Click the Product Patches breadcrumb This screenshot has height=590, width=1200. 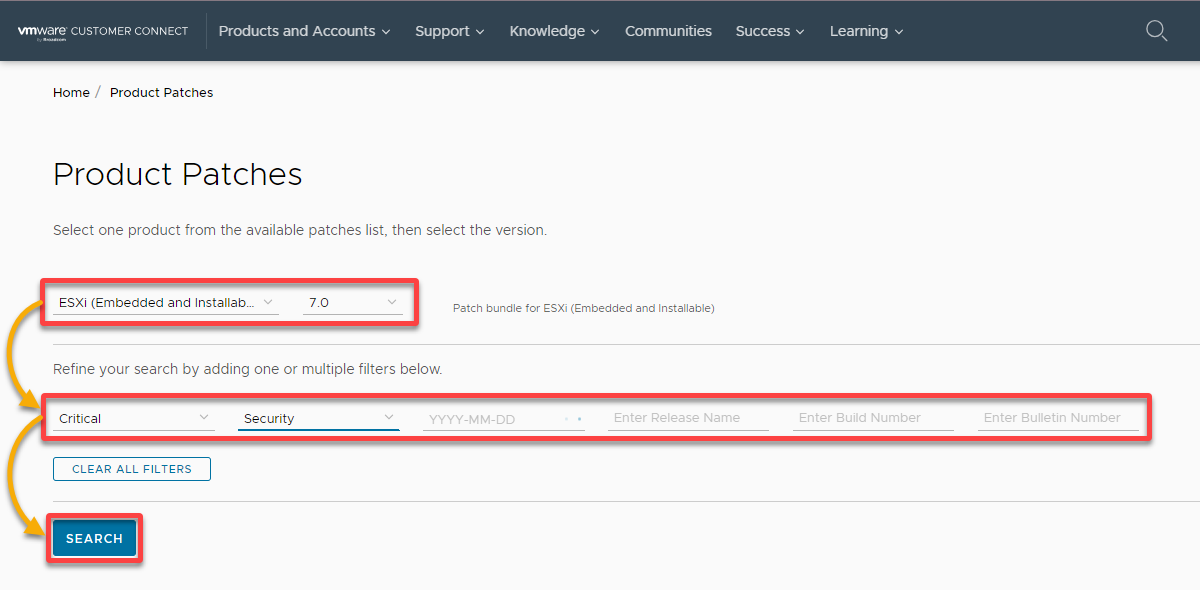[x=161, y=92]
